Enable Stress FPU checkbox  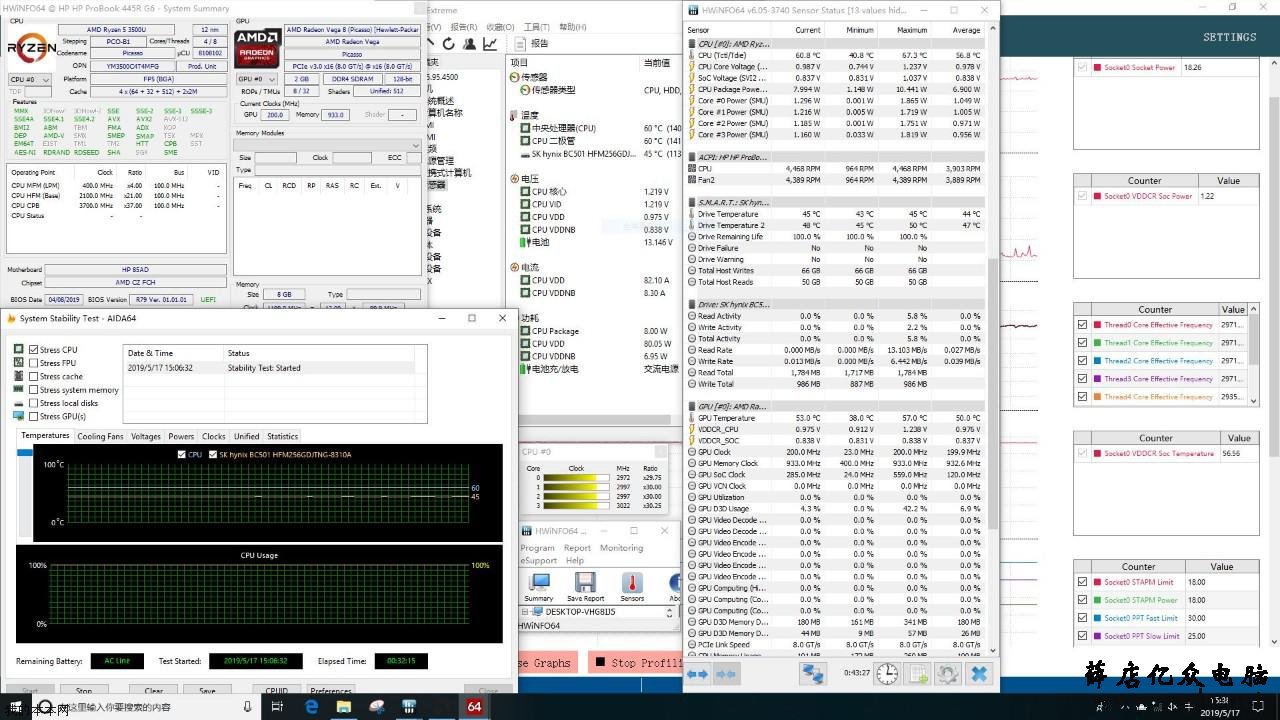point(34,363)
